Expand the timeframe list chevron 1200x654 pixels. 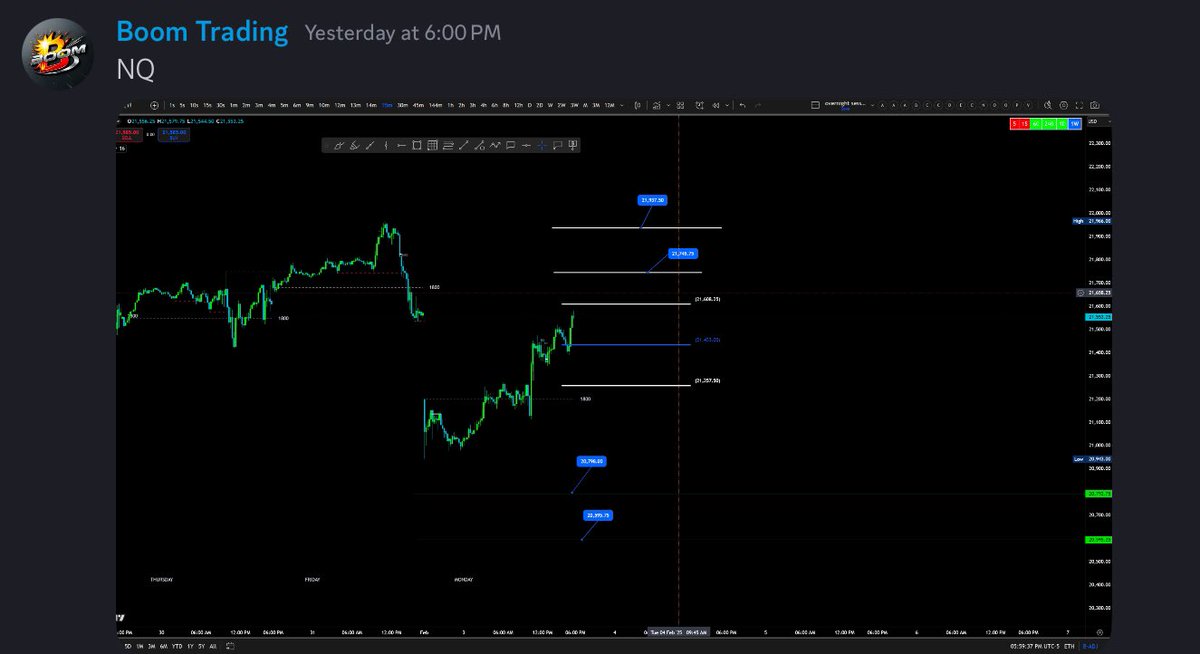click(622, 104)
